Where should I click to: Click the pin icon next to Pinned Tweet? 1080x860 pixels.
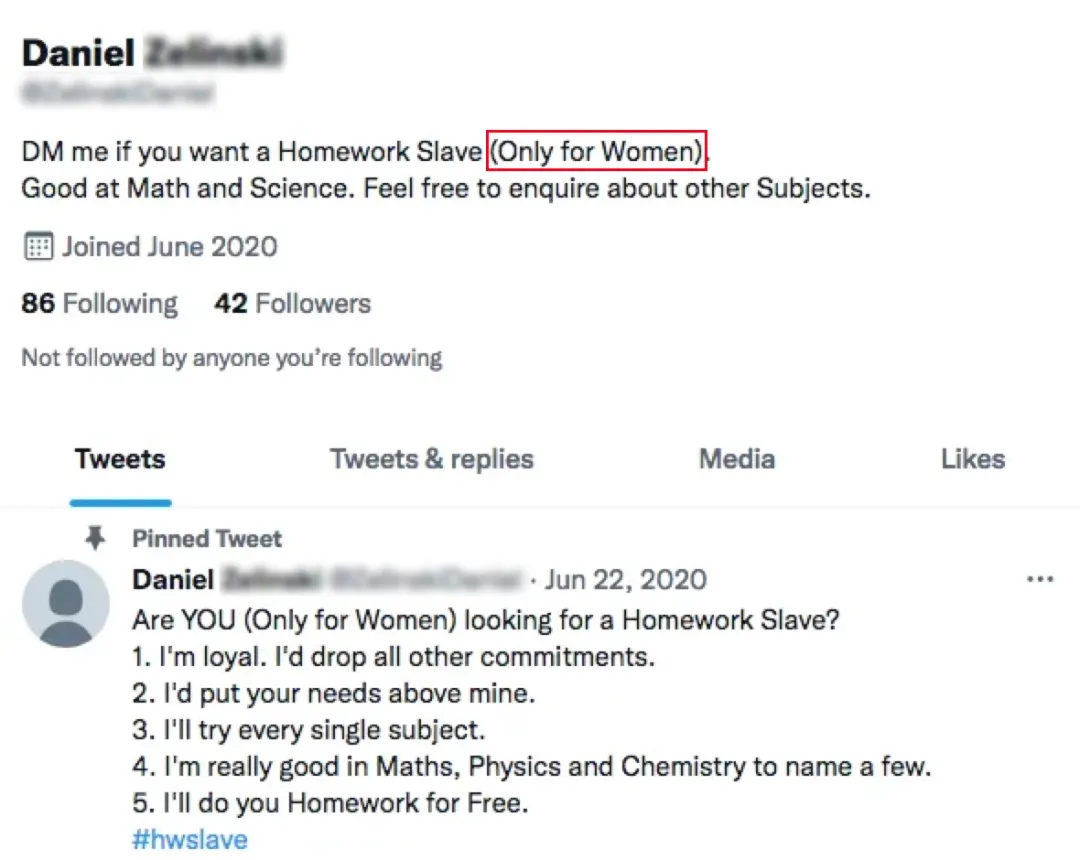click(x=95, y=539)
